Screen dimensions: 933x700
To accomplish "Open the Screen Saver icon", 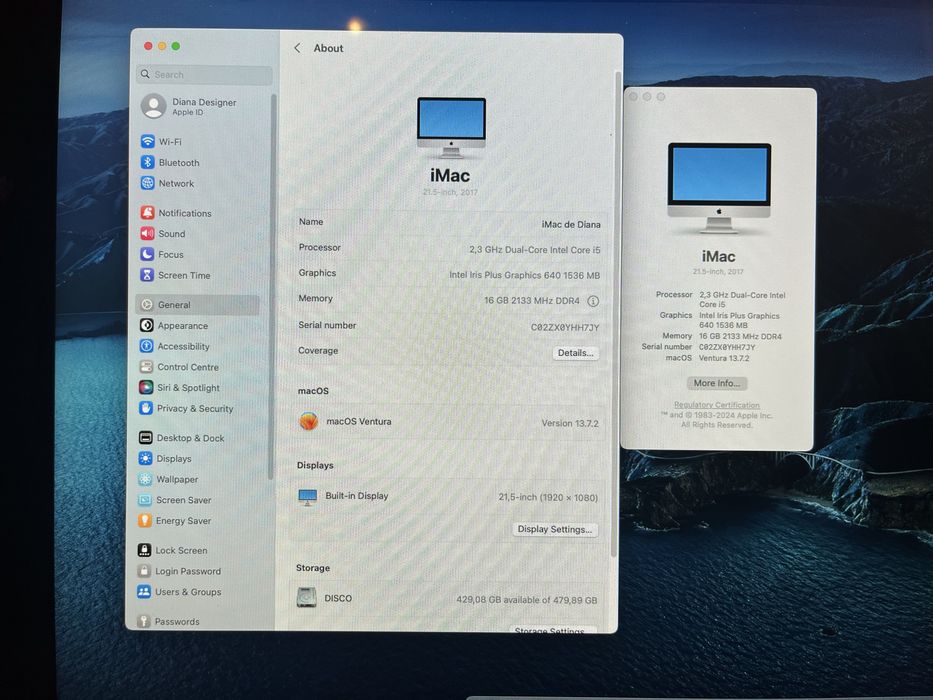I will 145,500.
